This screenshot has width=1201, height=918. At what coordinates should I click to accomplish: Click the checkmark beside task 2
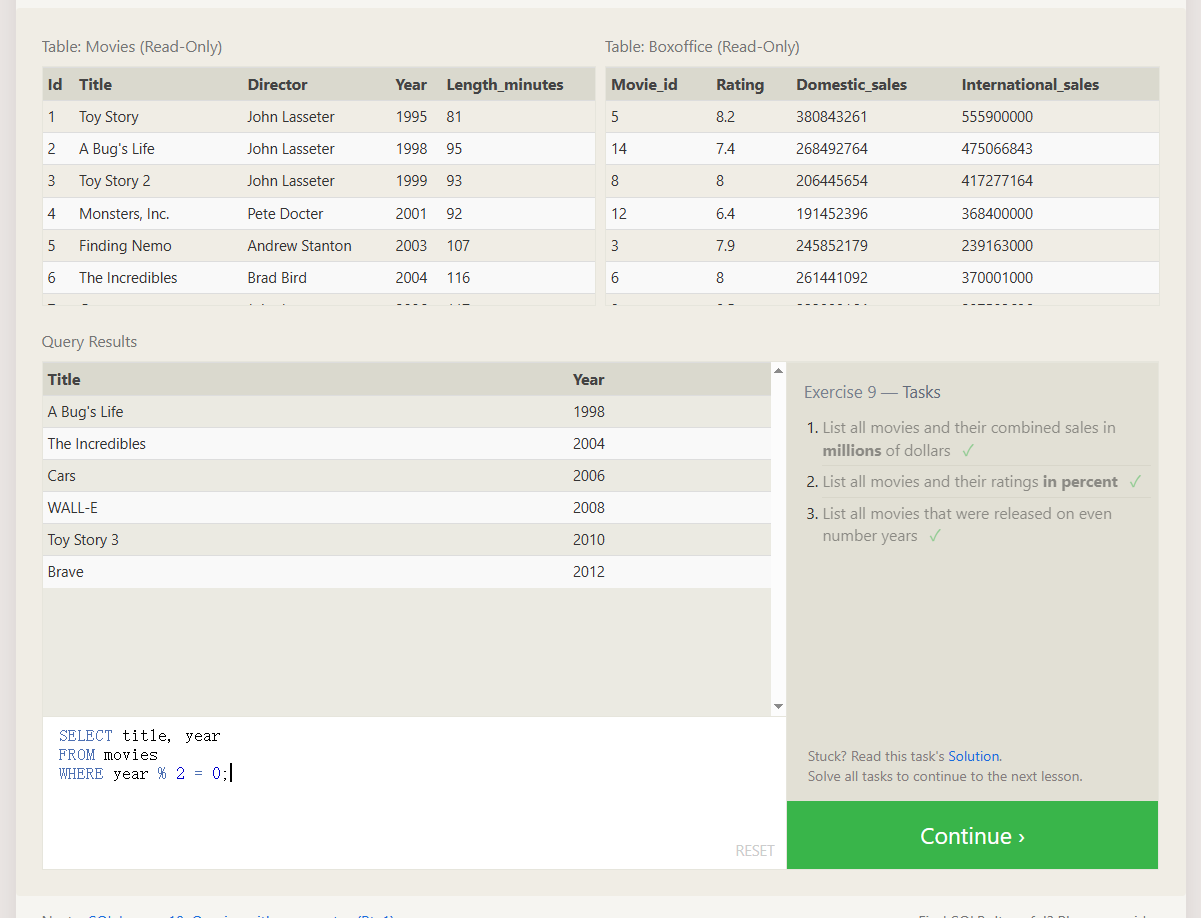pos(1135,482)
